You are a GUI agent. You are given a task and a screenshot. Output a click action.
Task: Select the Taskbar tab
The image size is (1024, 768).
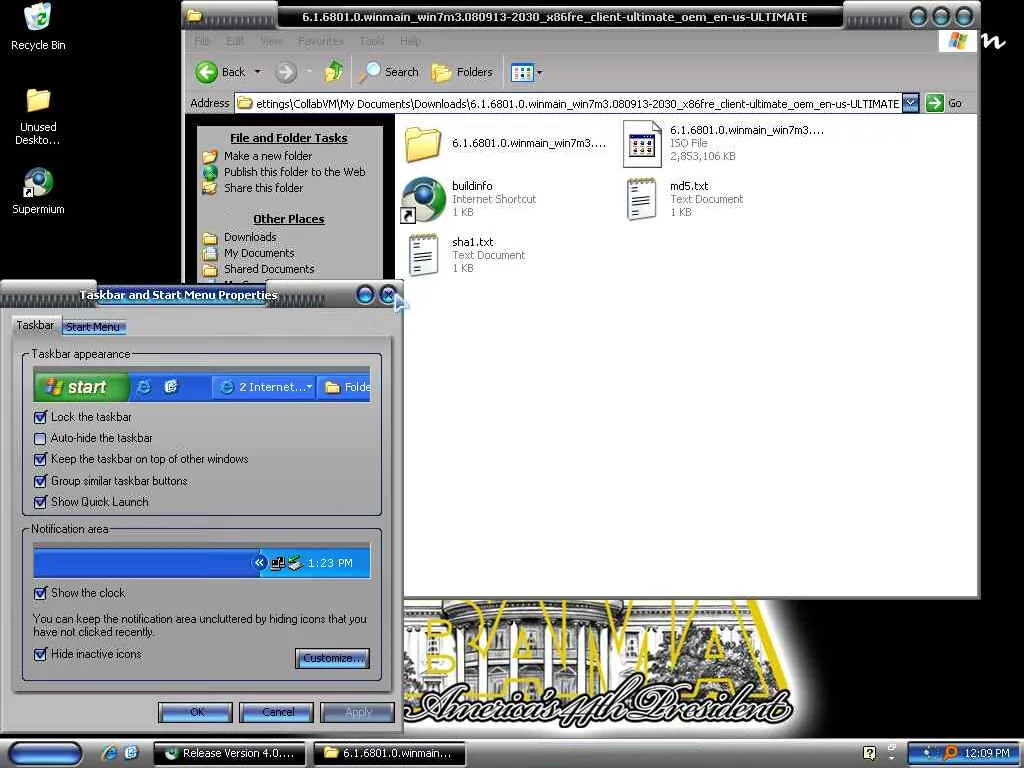click(35, 325)
